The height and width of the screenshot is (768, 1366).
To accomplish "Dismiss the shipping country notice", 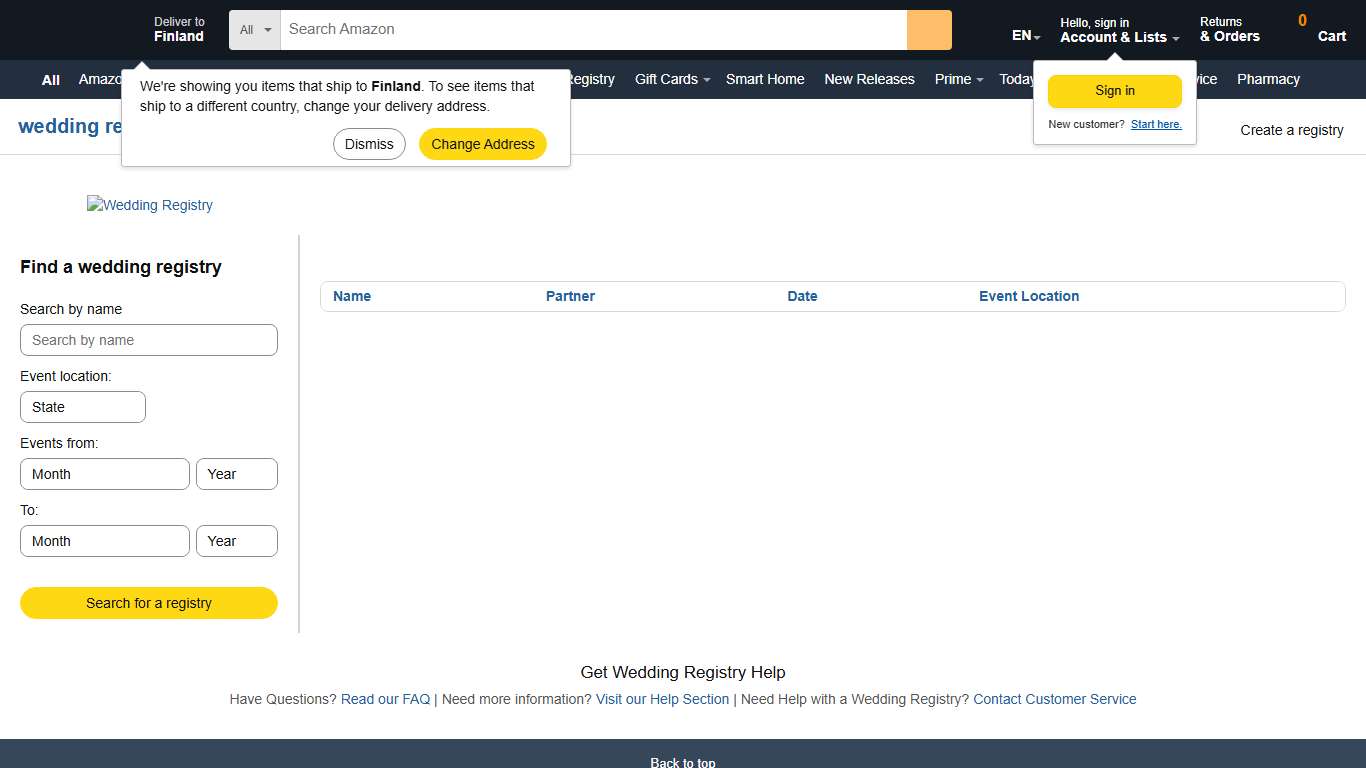I will (x=369, y=144).
